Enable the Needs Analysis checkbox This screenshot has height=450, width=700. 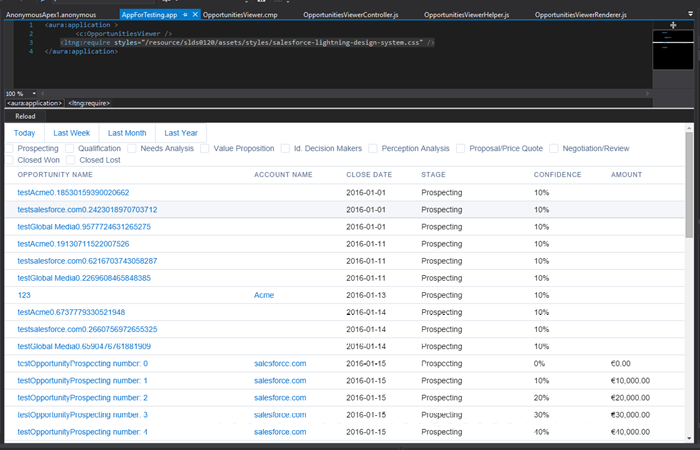pos(132,148)
